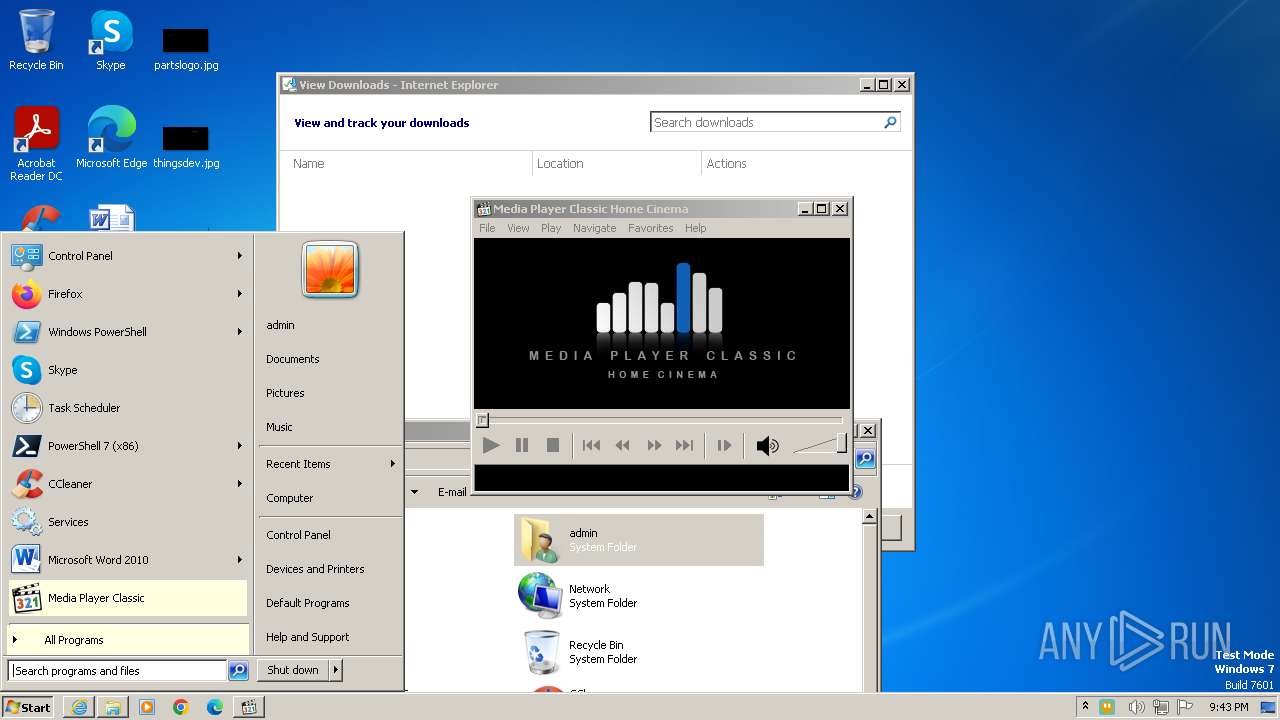Select the admin System Folder item
Viewport: 1280px width, 720px height.
tap(639, 540)
